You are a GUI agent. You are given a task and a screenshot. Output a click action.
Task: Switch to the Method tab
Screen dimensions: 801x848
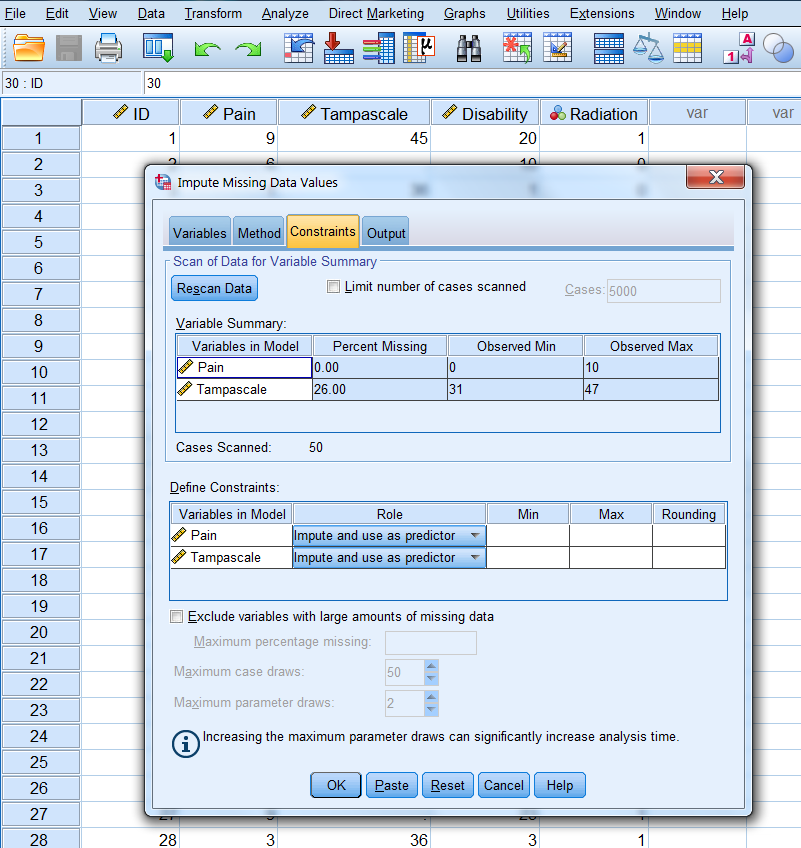click(x=259, y=233)
